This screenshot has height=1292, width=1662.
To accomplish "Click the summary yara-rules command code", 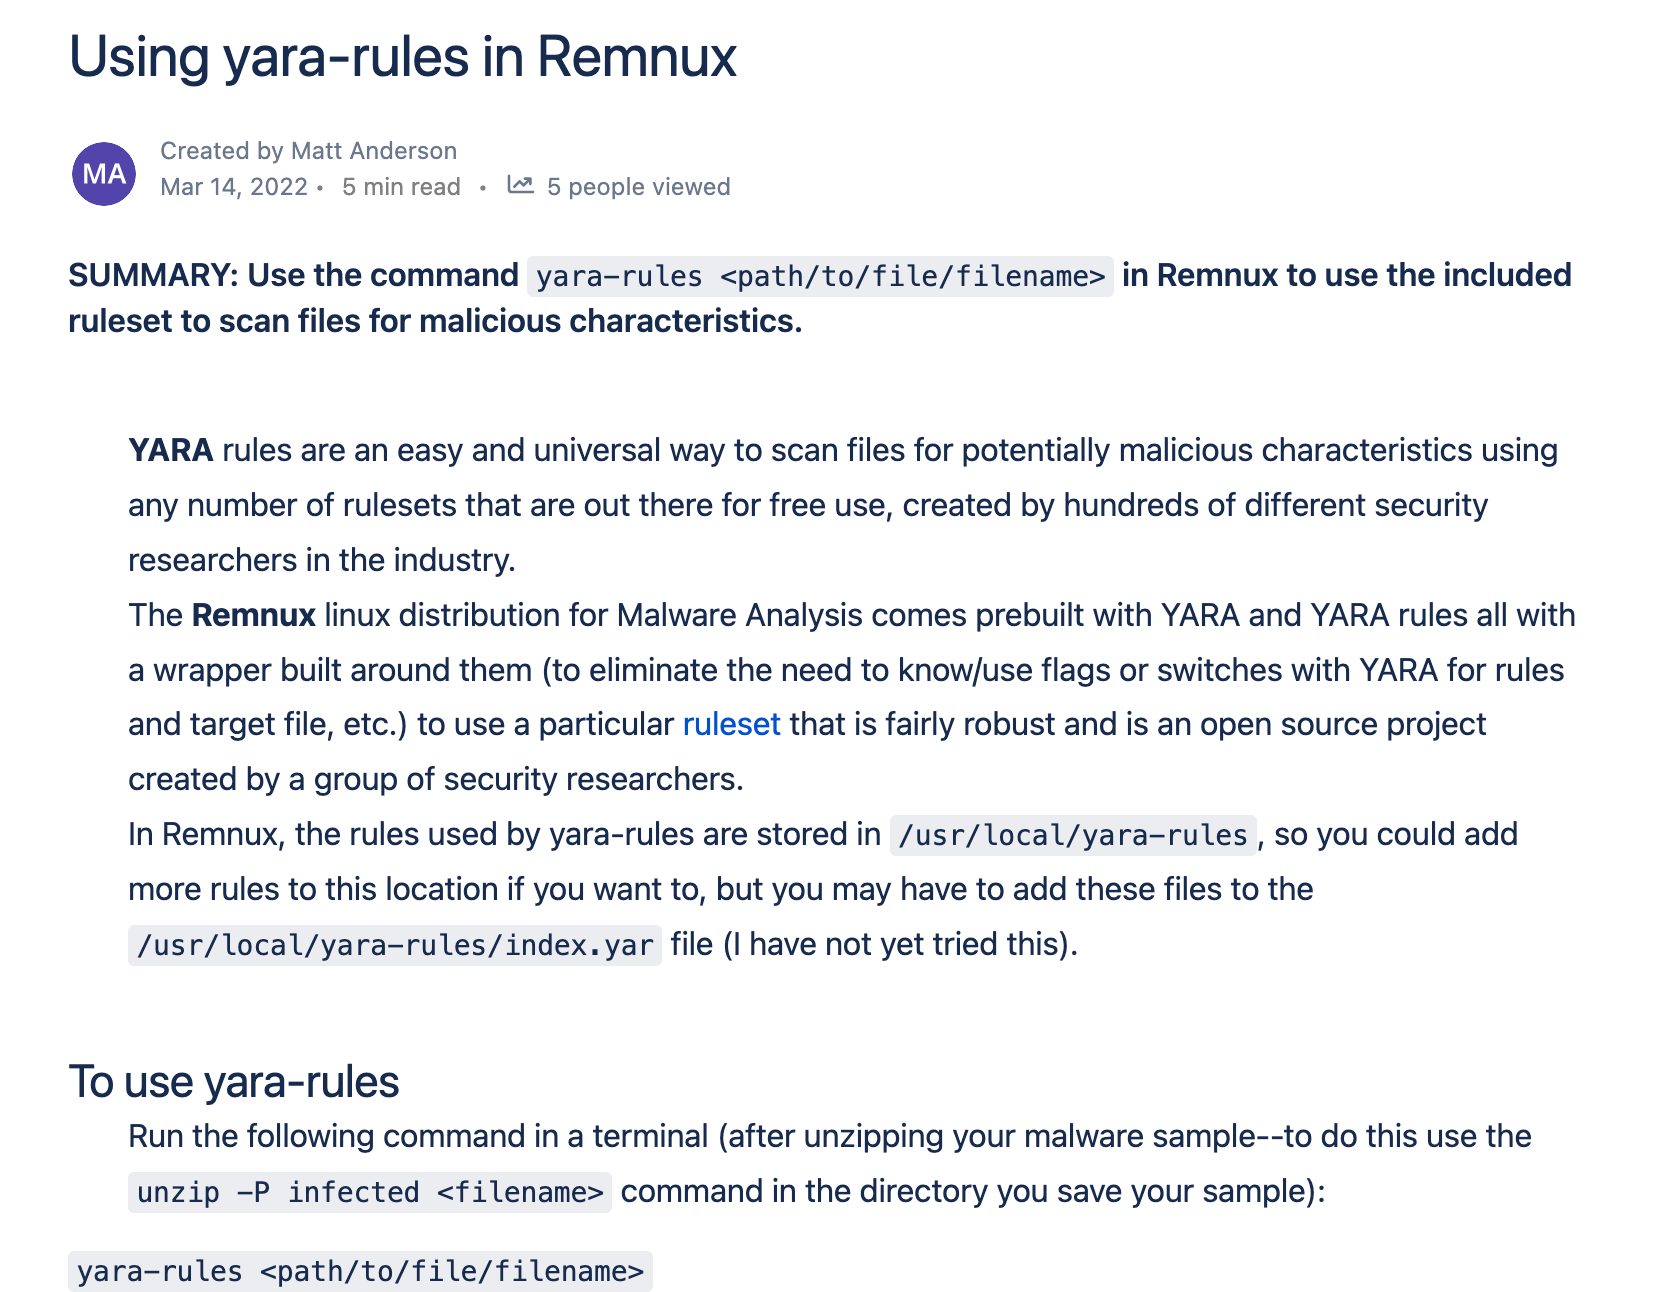I will click(820, 276).
